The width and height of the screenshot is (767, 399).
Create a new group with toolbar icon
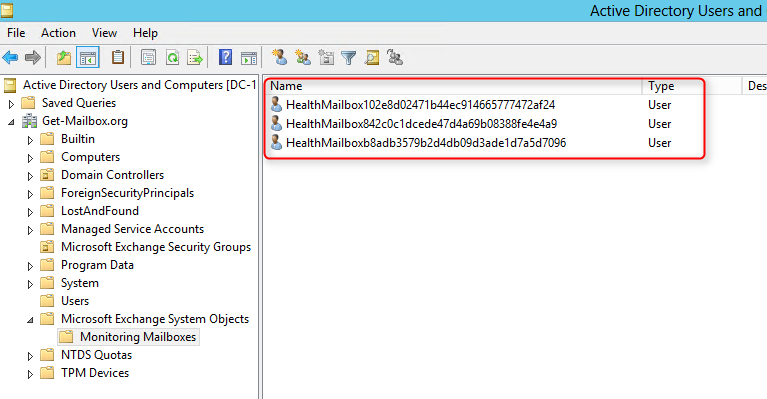click(x=303, y=58)
